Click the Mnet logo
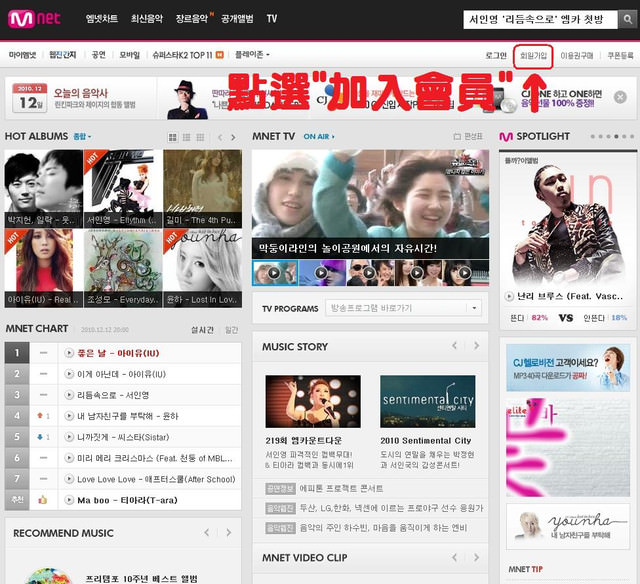Image resolution: width=640 pixels, height=584 pixels. point(34,19)
